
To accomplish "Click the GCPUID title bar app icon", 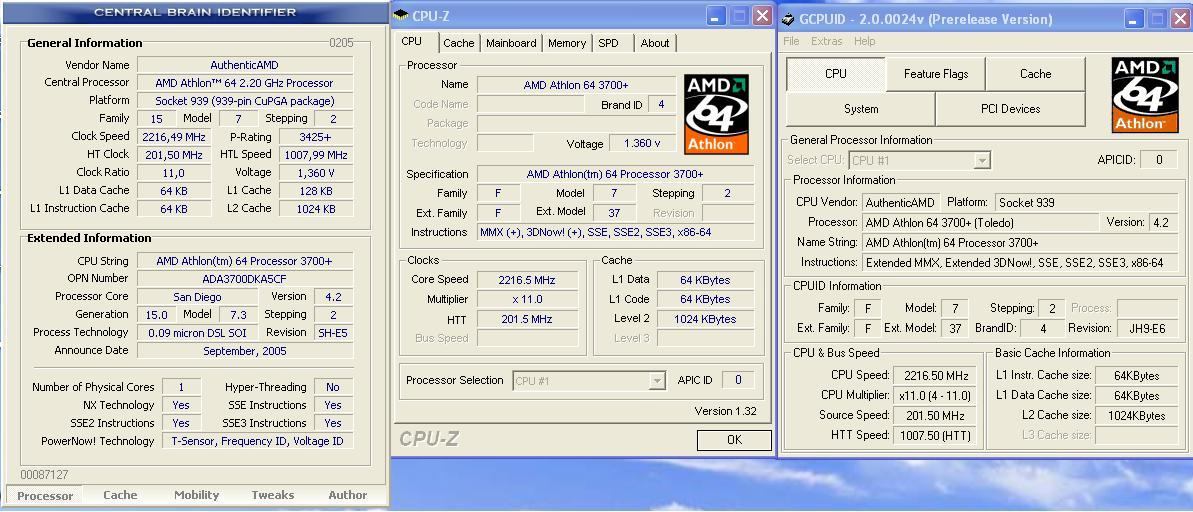I will click(787, 19).
